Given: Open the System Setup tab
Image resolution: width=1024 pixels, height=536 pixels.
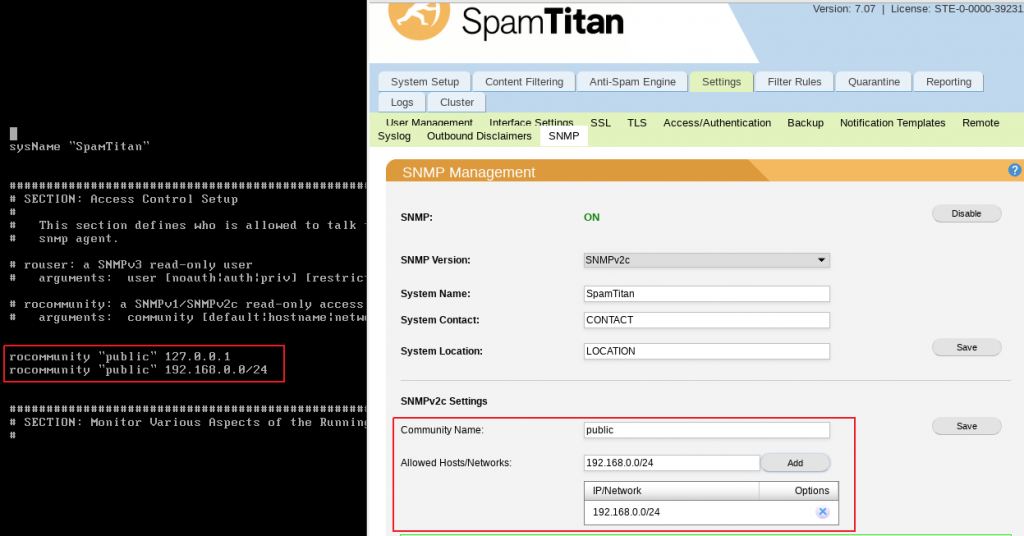Looking at the screenshot, I should tap(425, 82).
